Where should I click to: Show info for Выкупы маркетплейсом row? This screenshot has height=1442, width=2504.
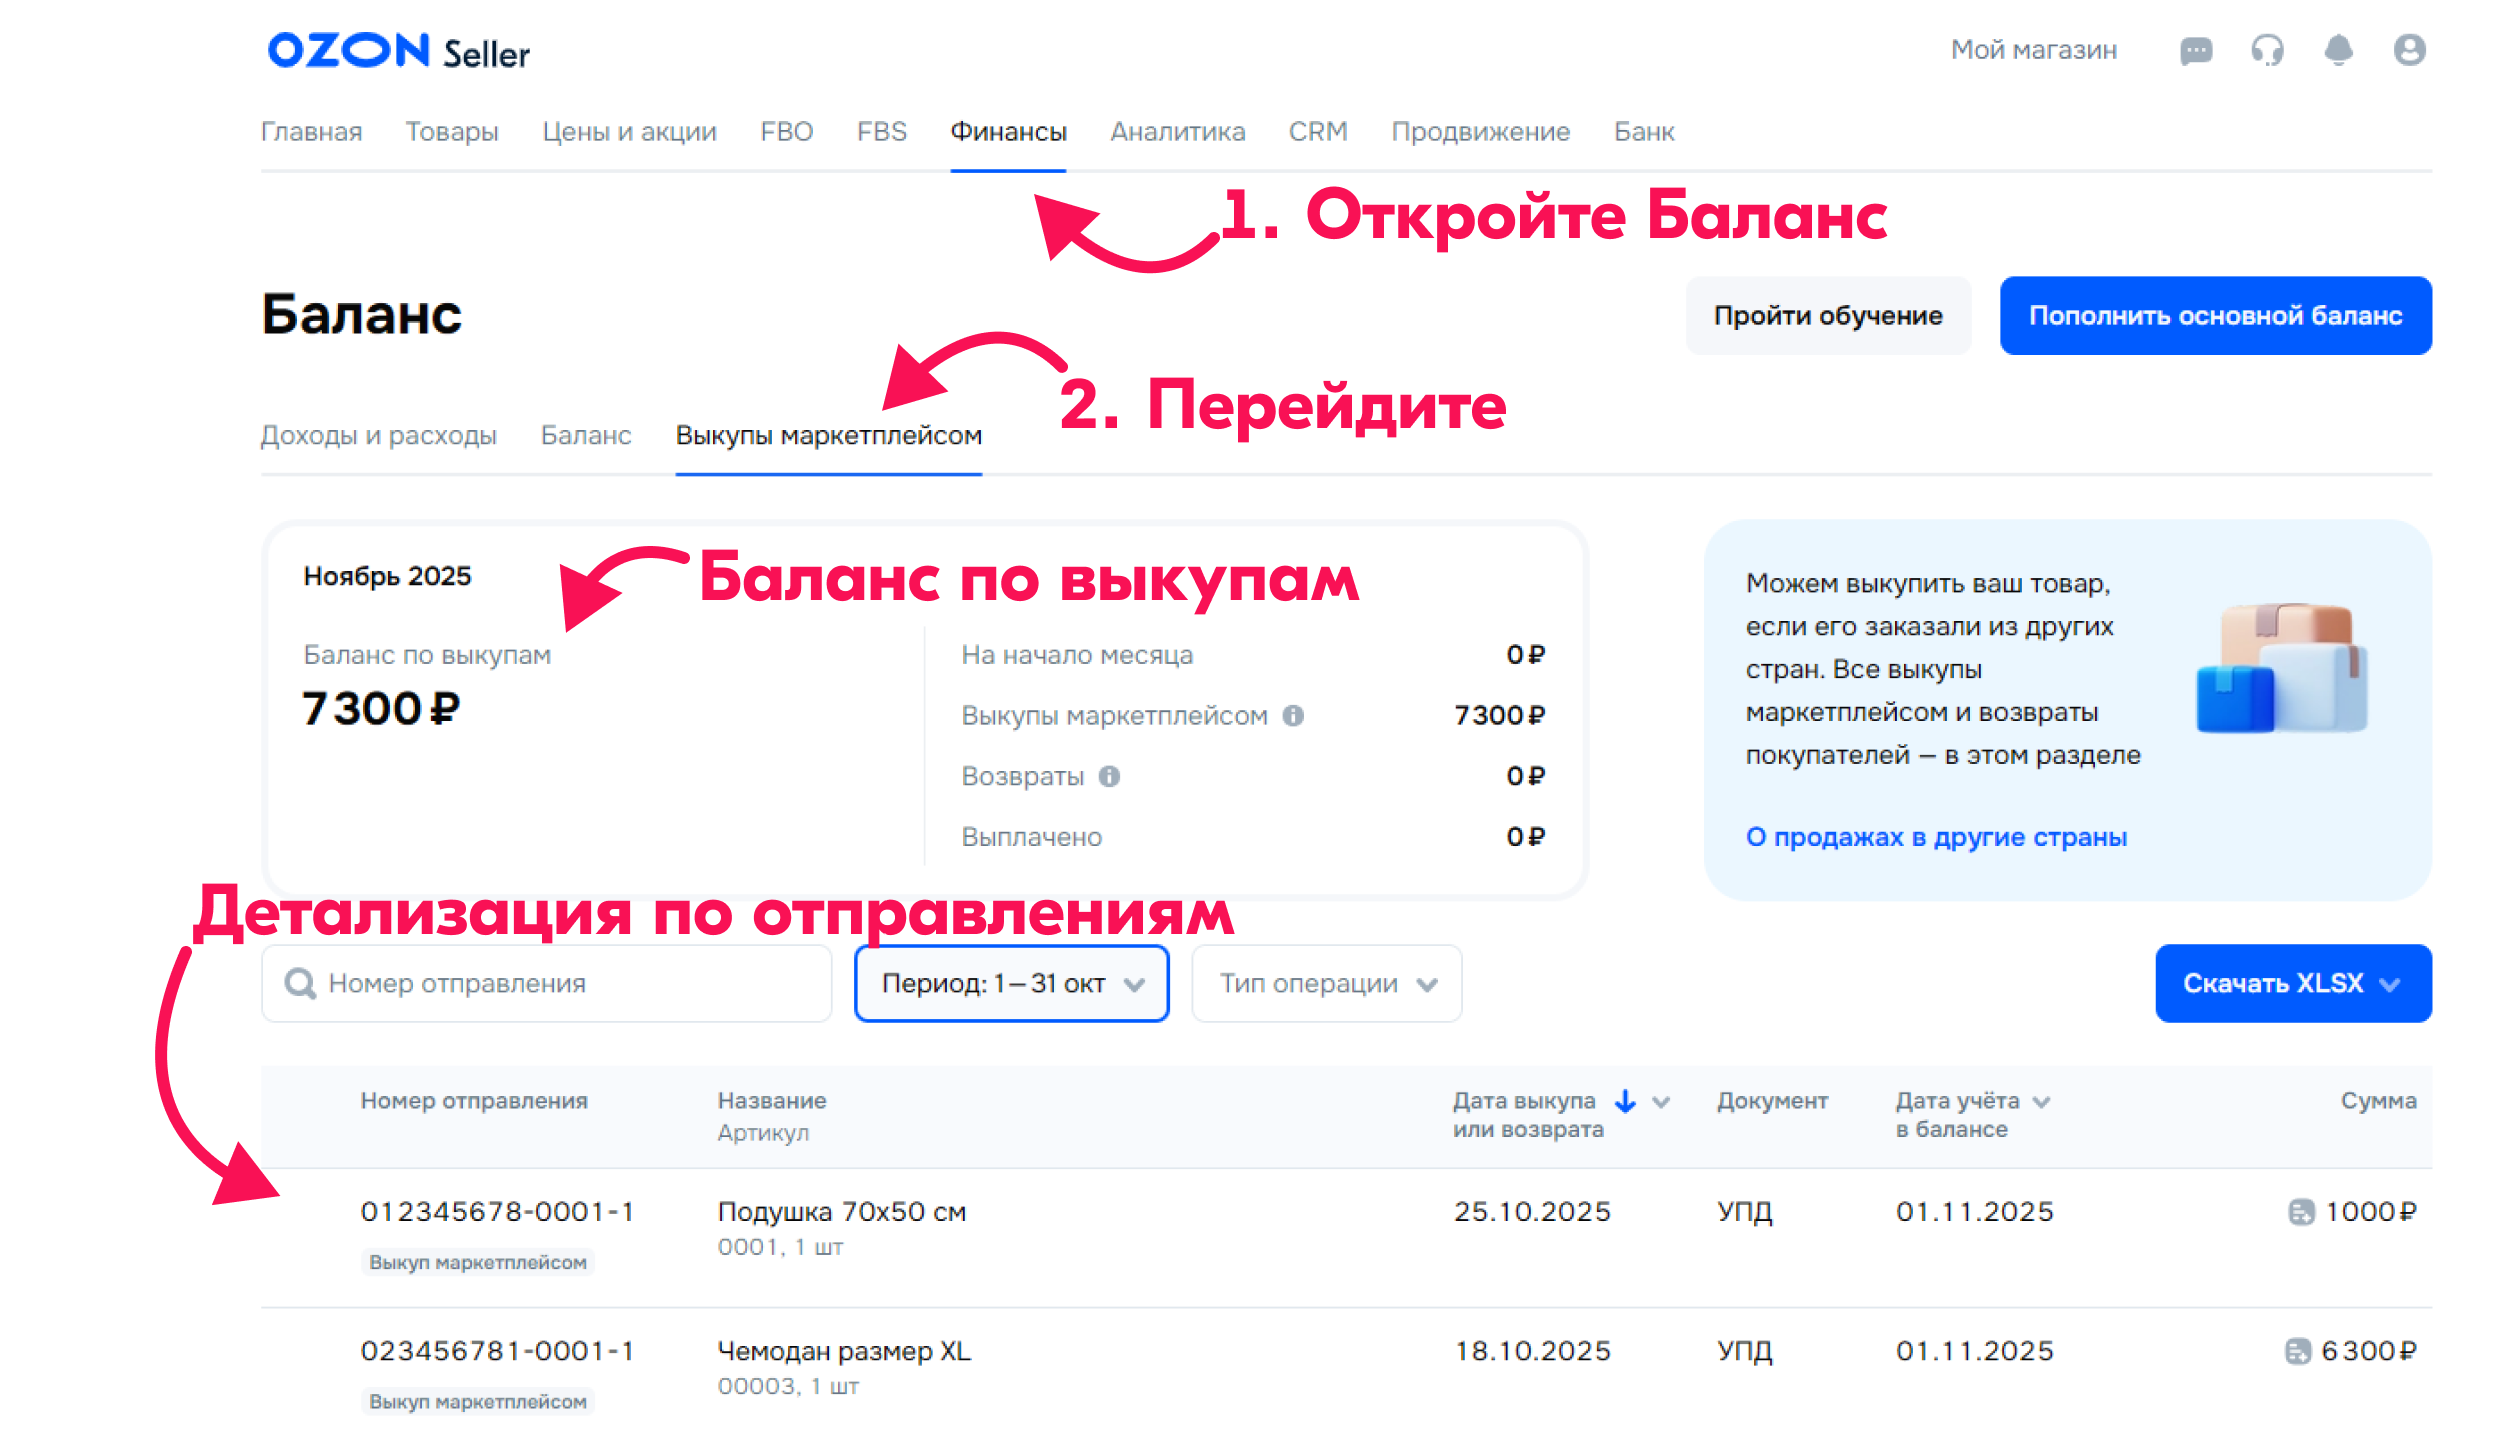pos(1293,716)
